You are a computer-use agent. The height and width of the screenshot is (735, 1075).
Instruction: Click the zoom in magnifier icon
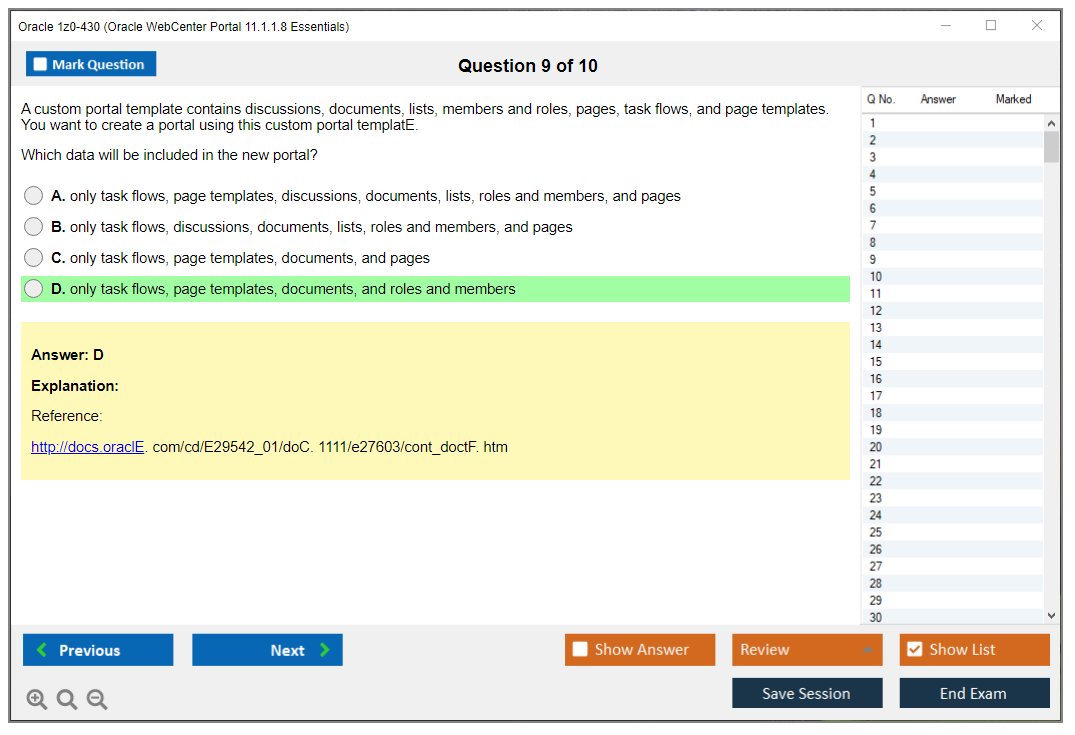coord(37,700)
